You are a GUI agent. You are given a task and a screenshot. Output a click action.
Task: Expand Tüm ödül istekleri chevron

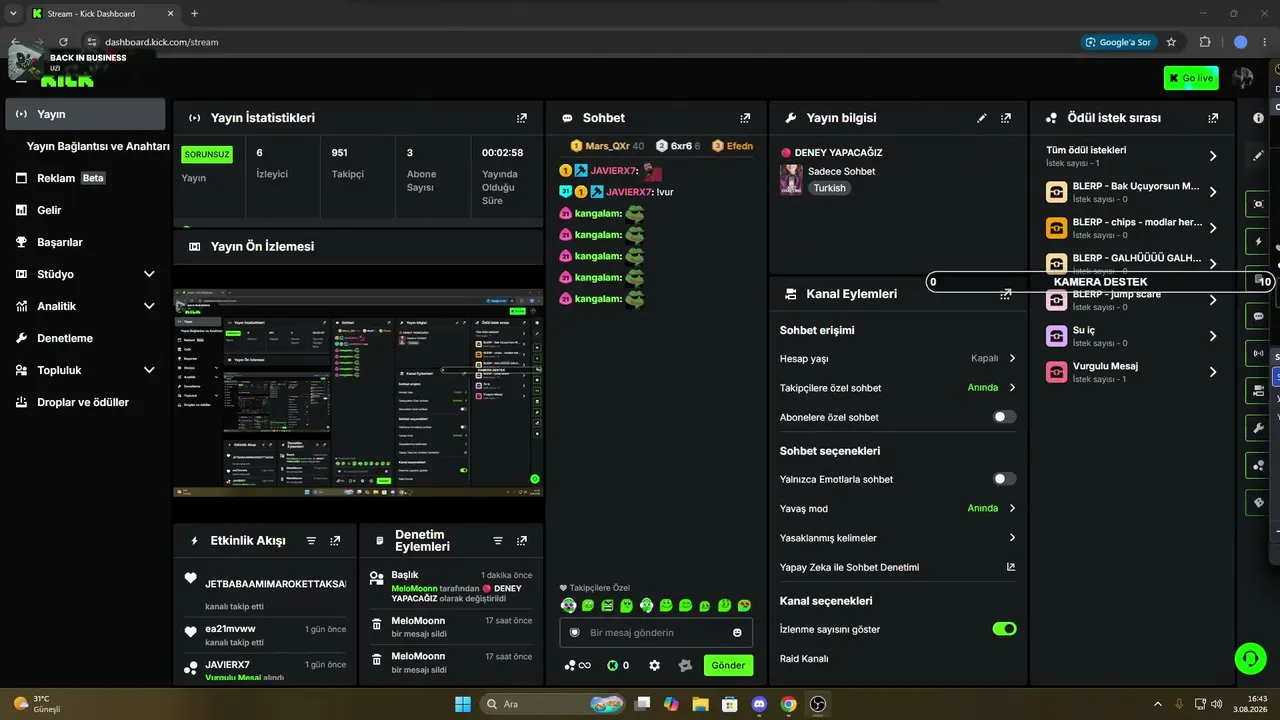[1213, 156]
